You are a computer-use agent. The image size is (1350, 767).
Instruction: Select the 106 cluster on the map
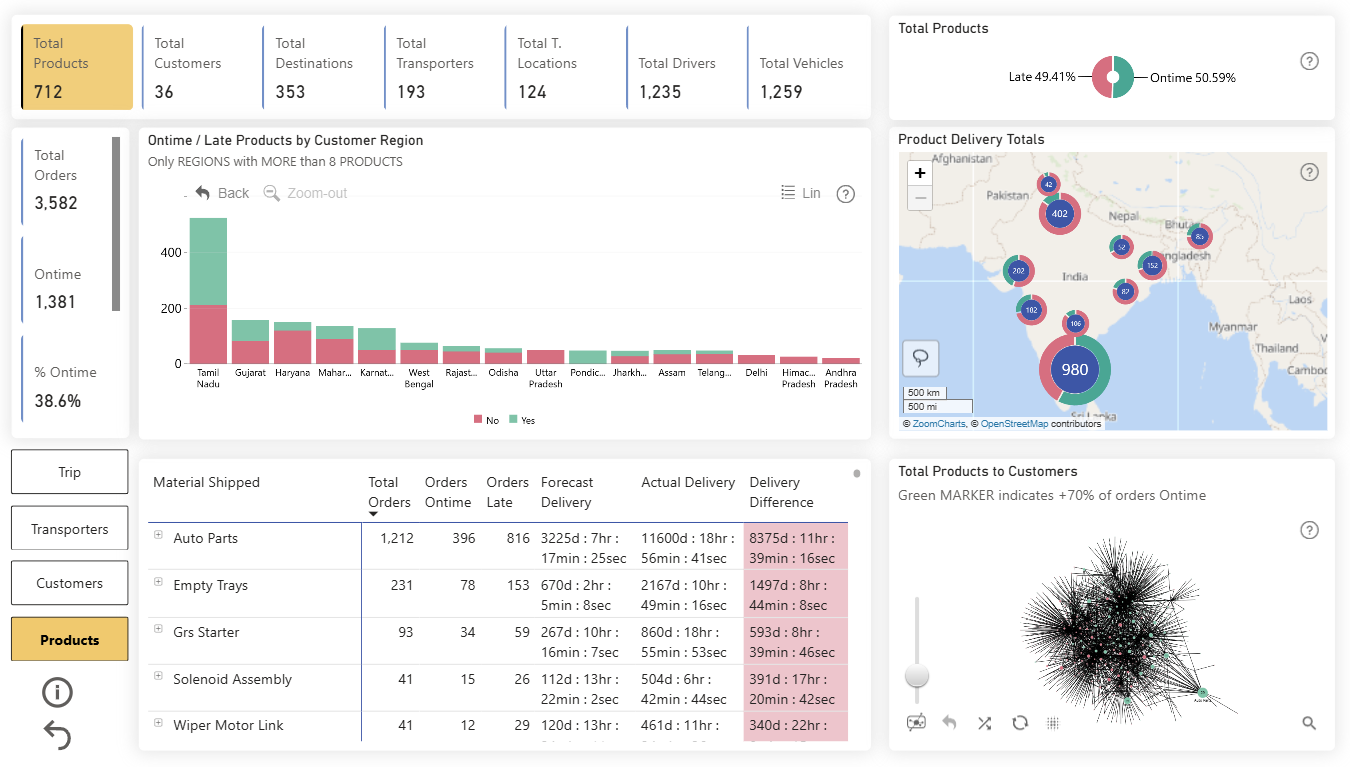click(x=1076, y=323)
